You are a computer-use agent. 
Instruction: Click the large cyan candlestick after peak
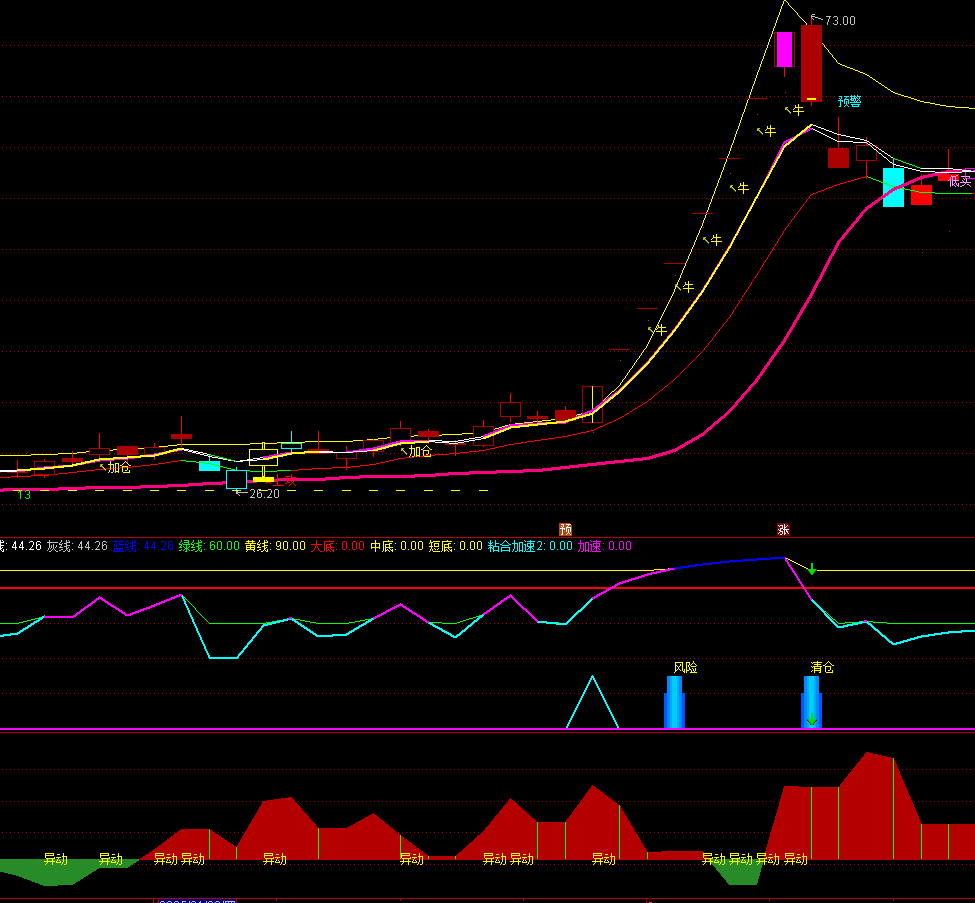coord(893,187)
